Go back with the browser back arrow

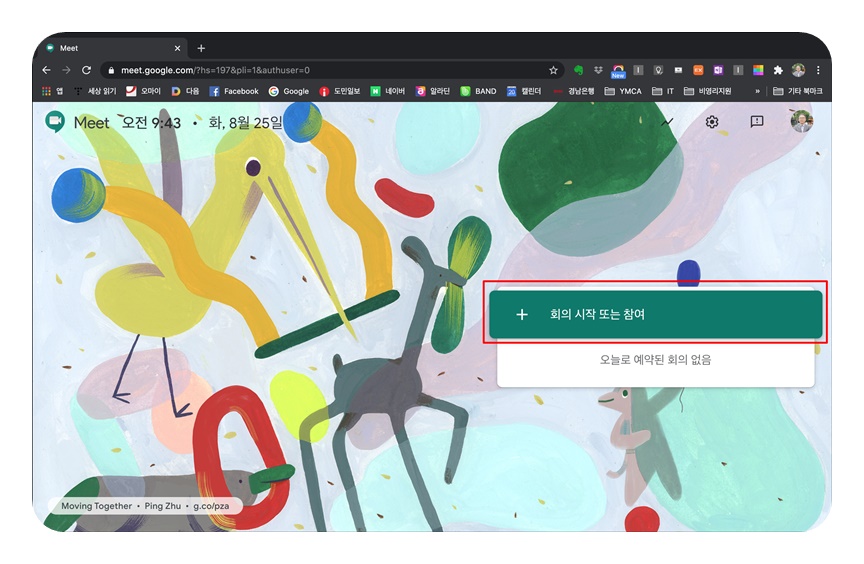click(46, 70)
